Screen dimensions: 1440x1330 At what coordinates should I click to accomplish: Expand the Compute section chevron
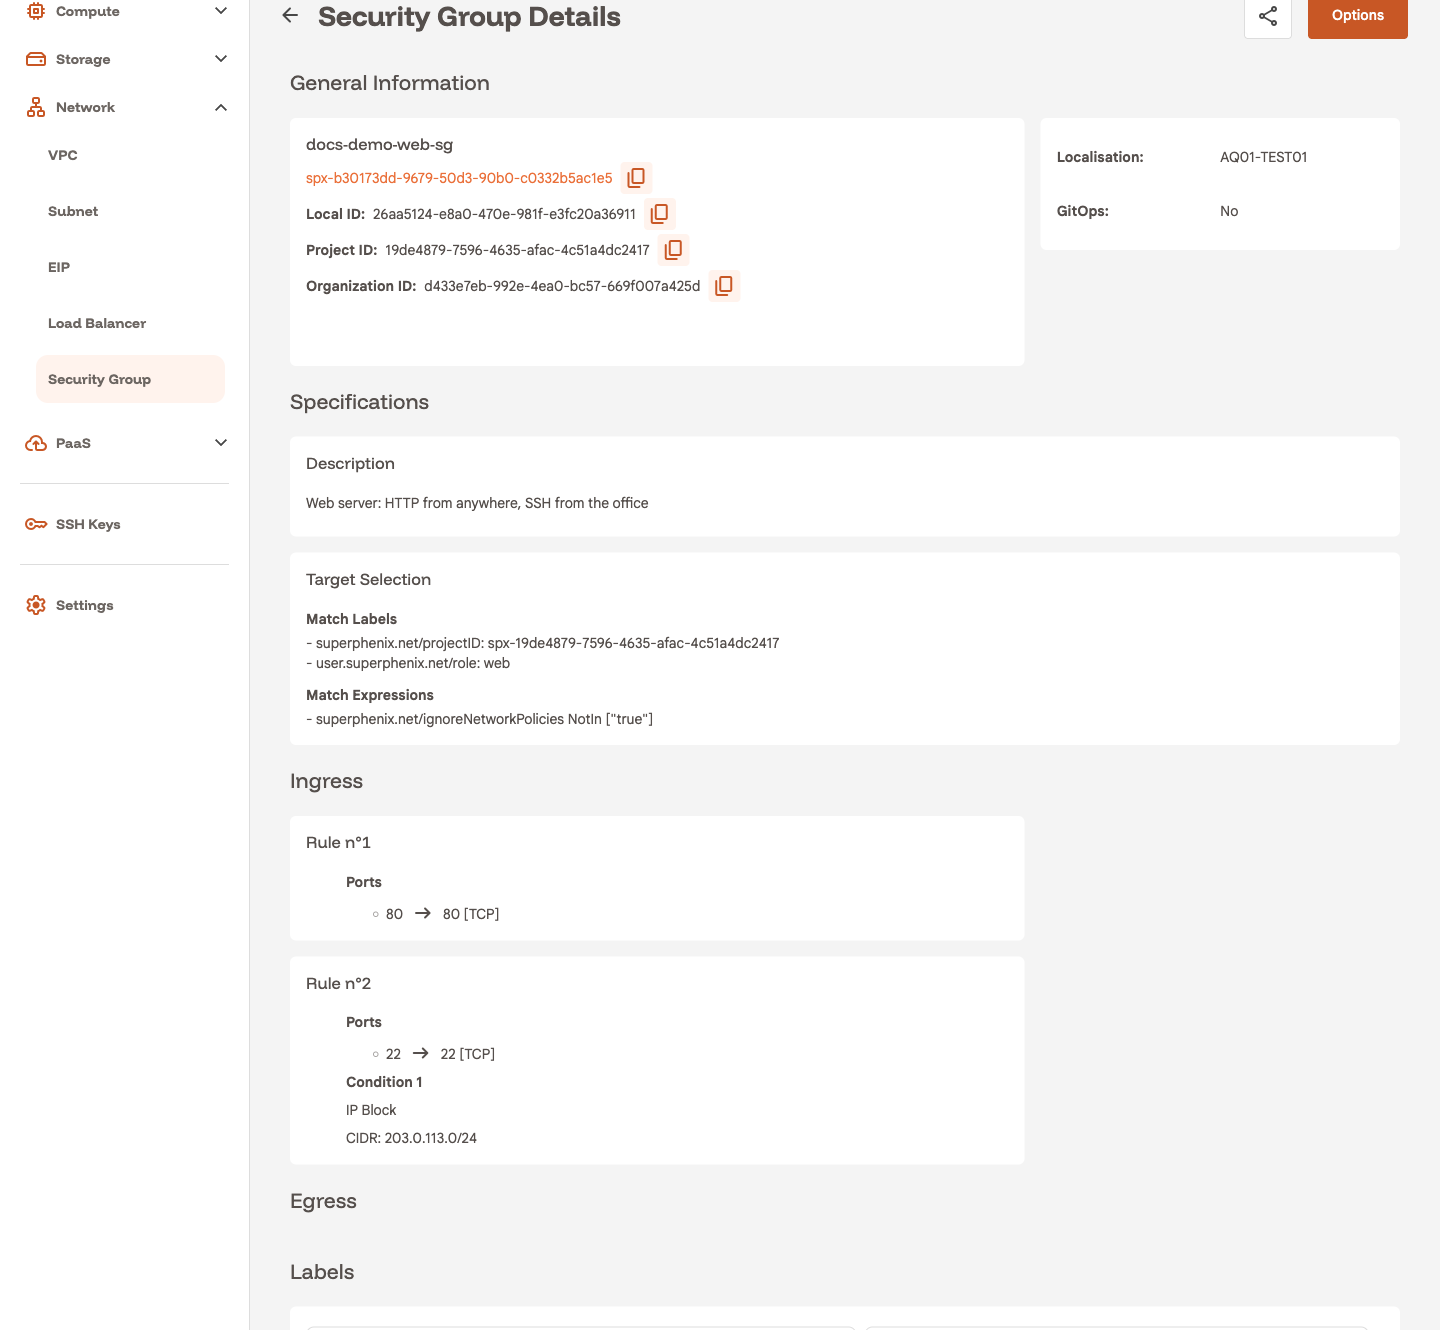[x=221, y=11]
